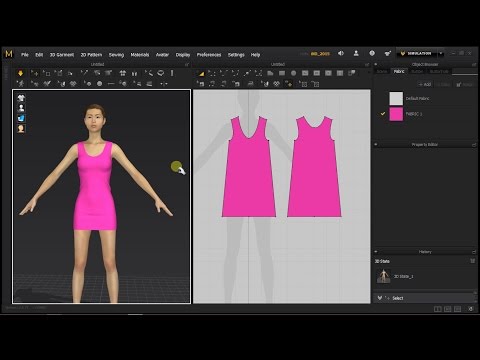
Task: Collapse the History panel arrow
Action: [376, 252]
